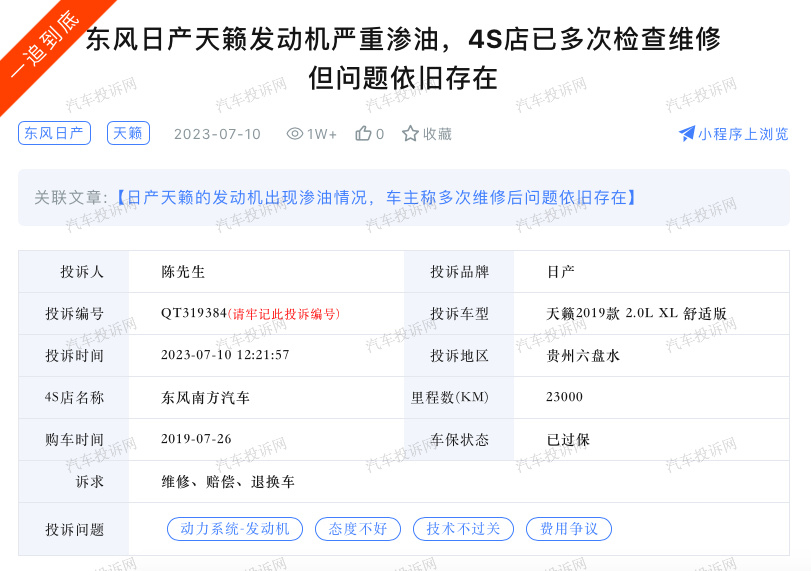Click the 关联文章 label
The height and width of the screenshot is (571, 811).
point(71,197)
